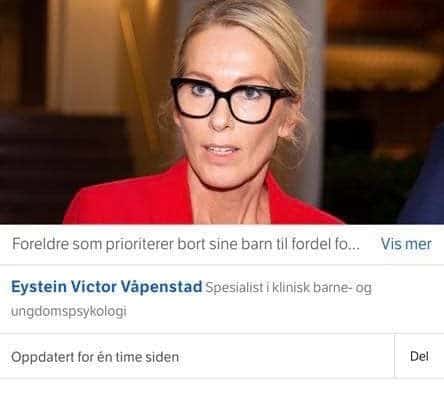
Task: Click the "Oppdatert for én time siden" timestamp
Action: coord(95,357)
